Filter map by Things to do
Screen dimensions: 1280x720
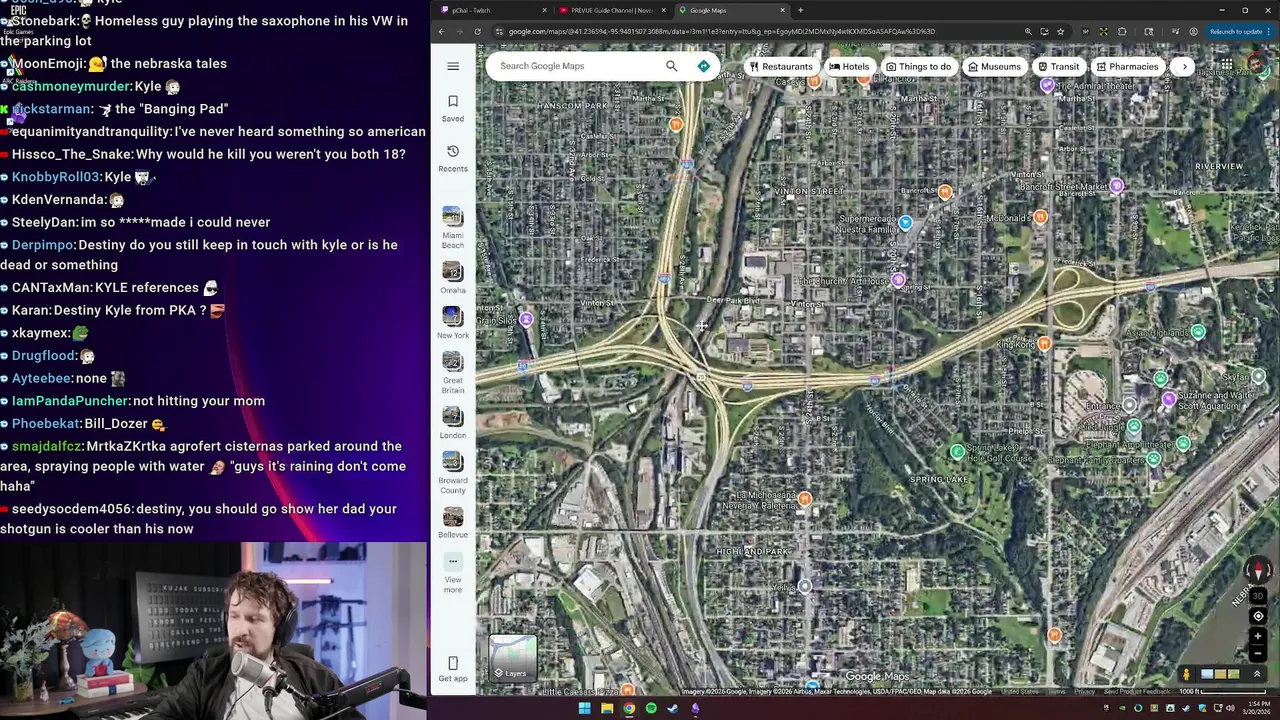click(x=918, y=66)
